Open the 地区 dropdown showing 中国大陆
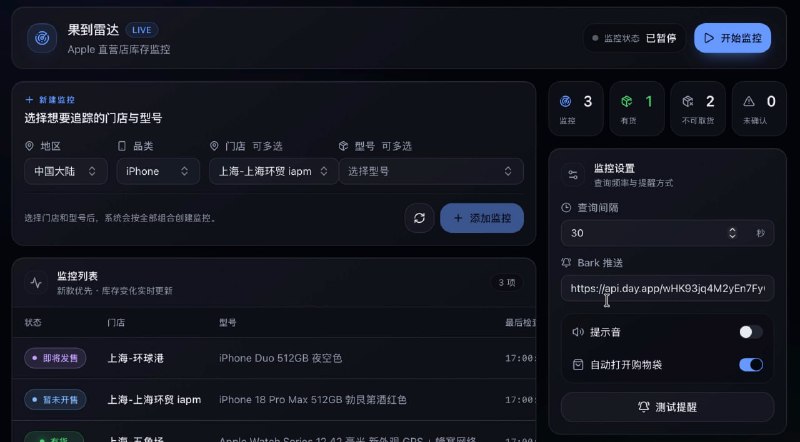 click(x=66, y=171)
